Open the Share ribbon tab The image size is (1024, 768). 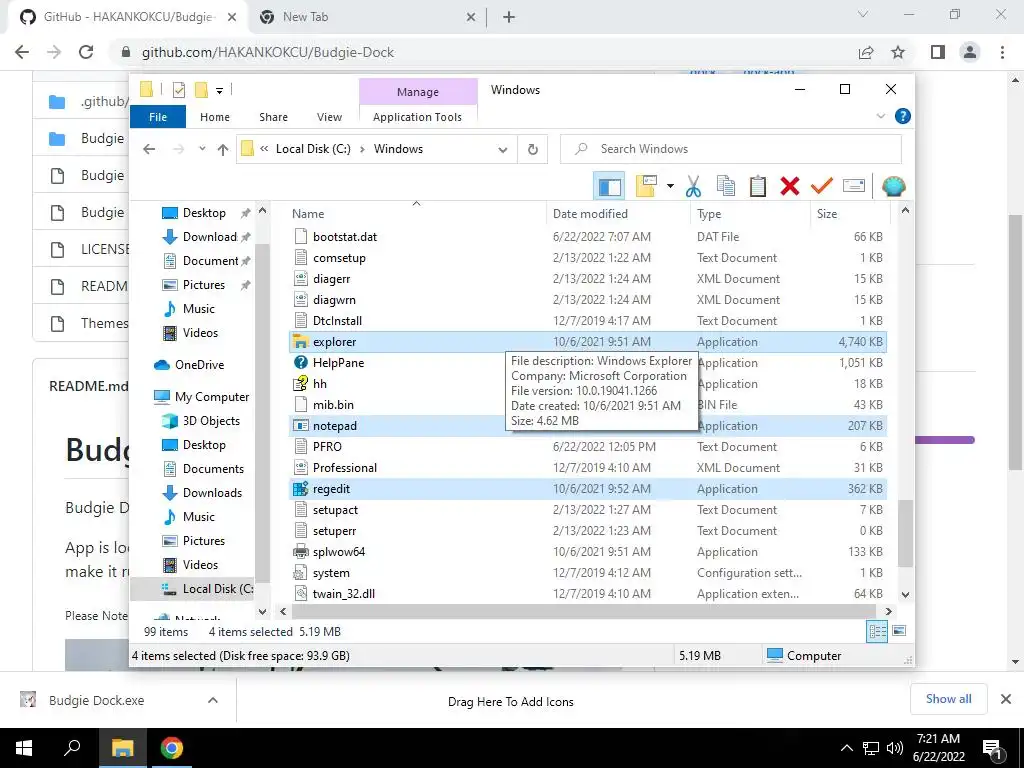pos(273,117)
